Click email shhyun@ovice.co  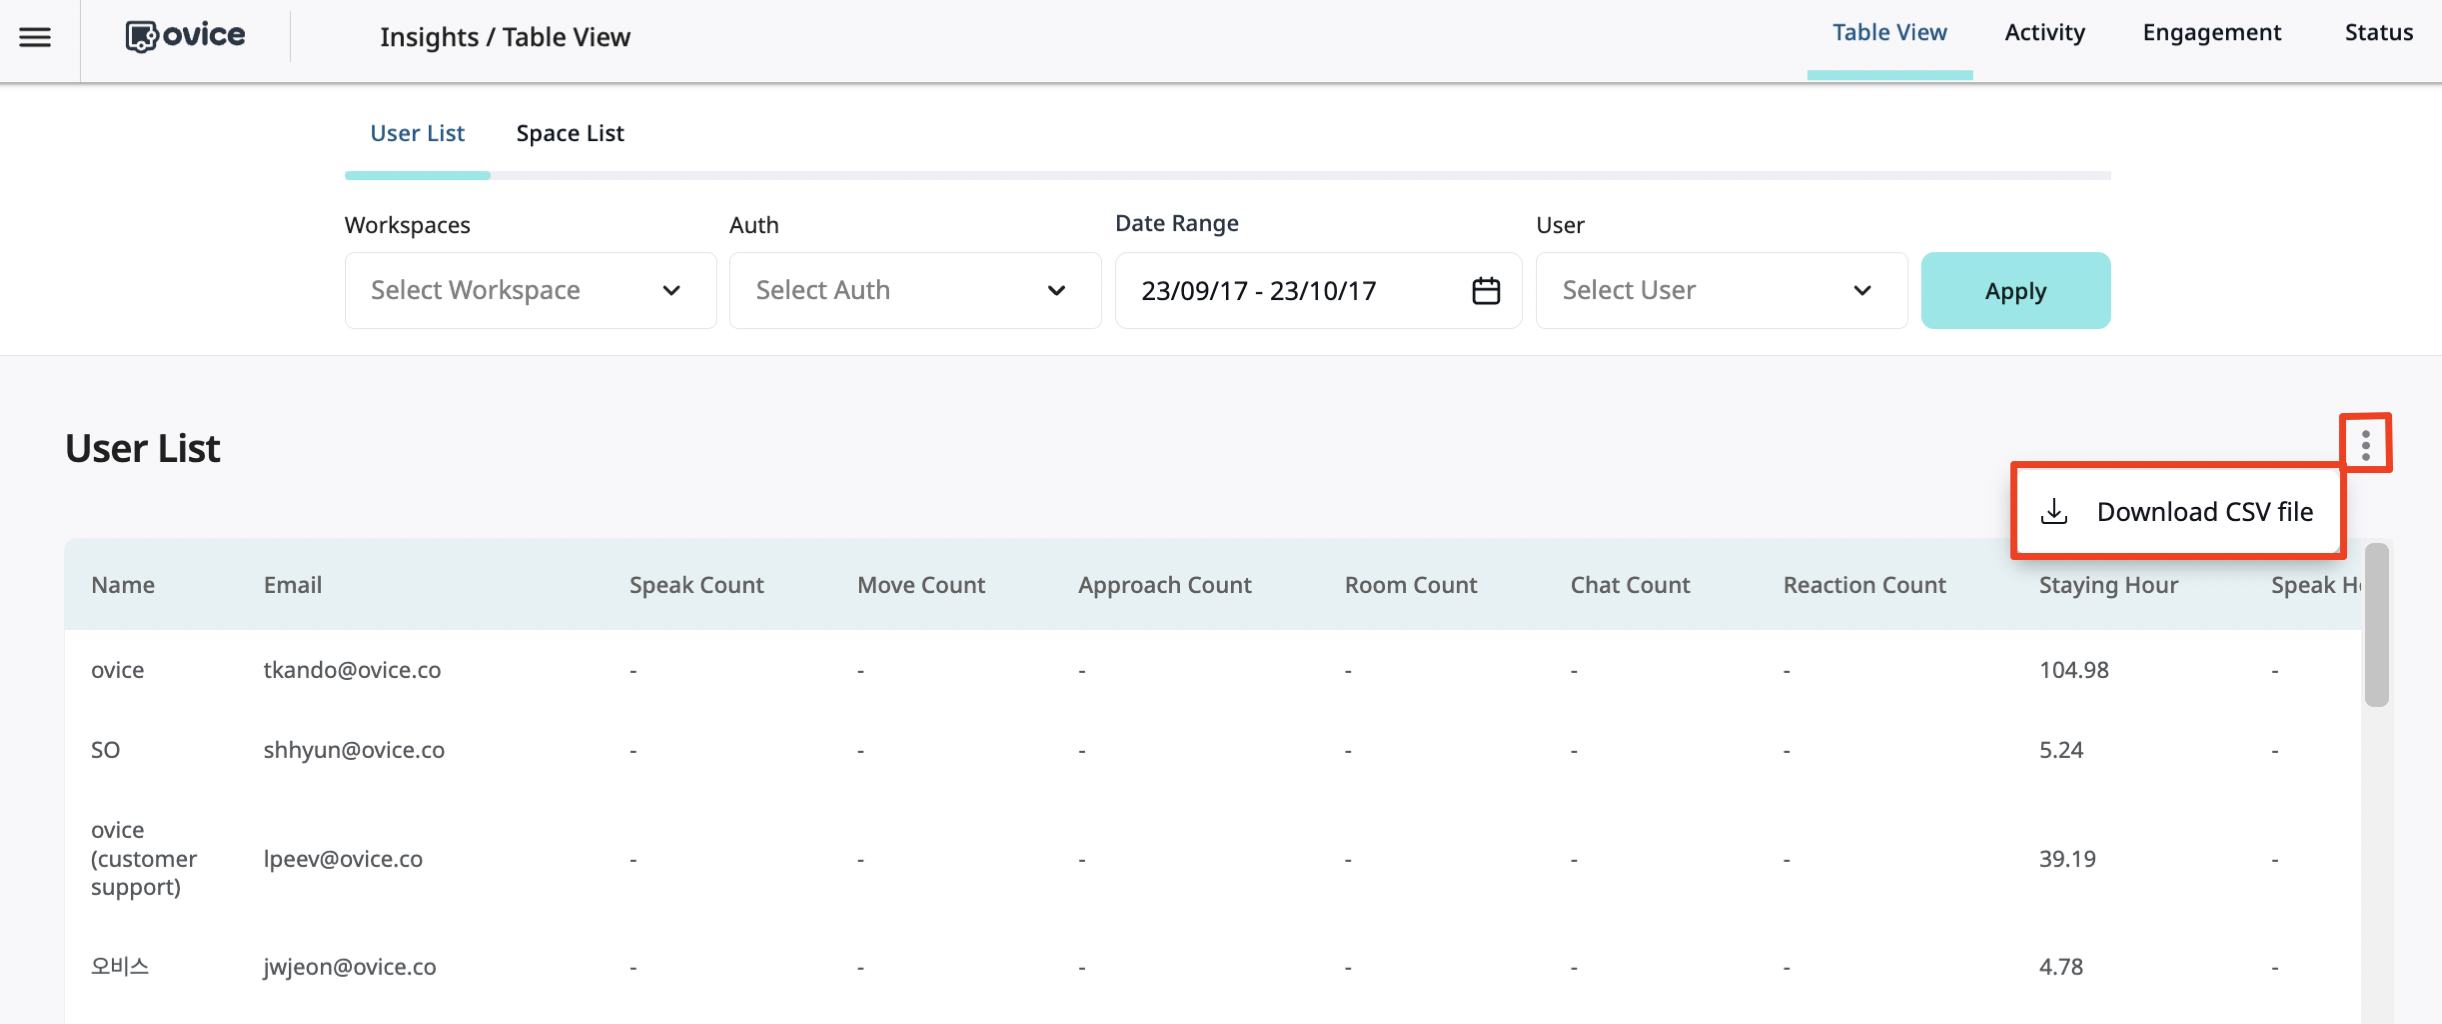pos(354,750)
